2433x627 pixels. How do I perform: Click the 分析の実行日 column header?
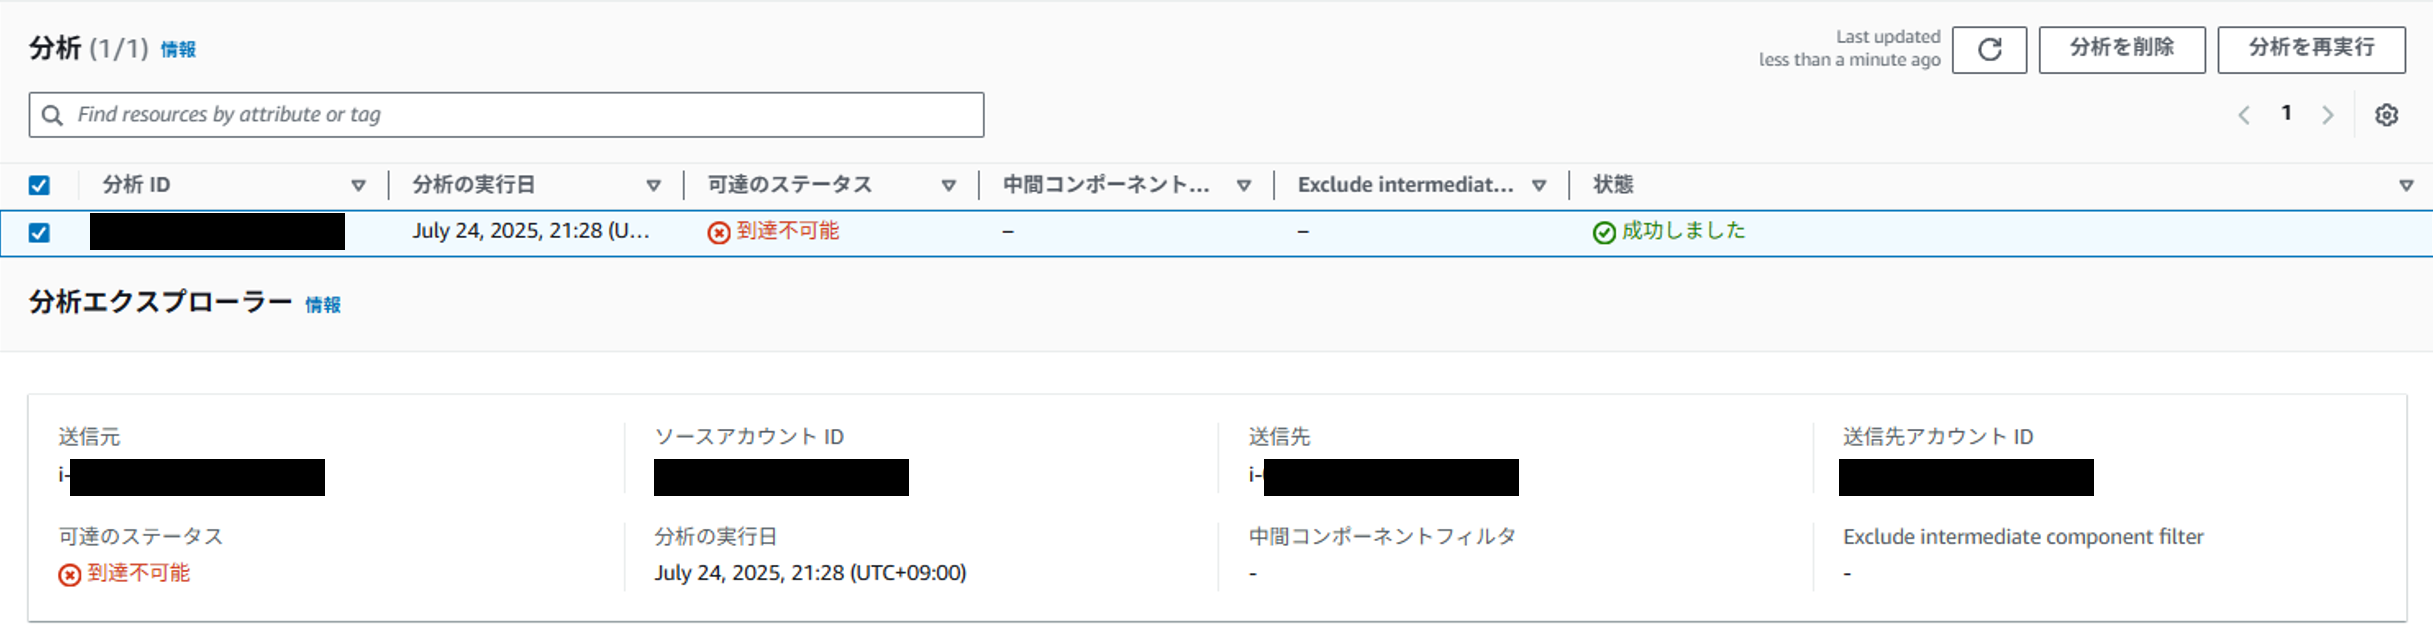(474, 185)
